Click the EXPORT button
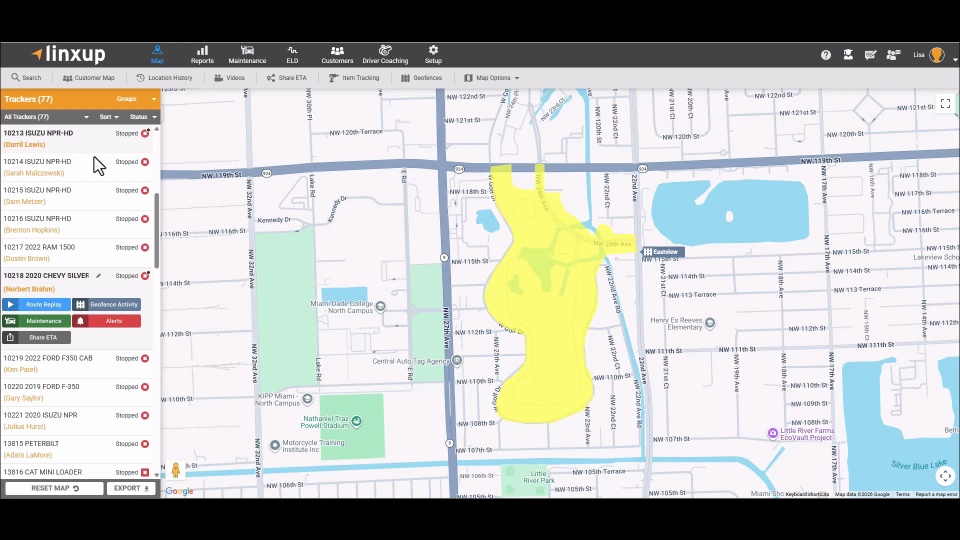 point(131,488)
